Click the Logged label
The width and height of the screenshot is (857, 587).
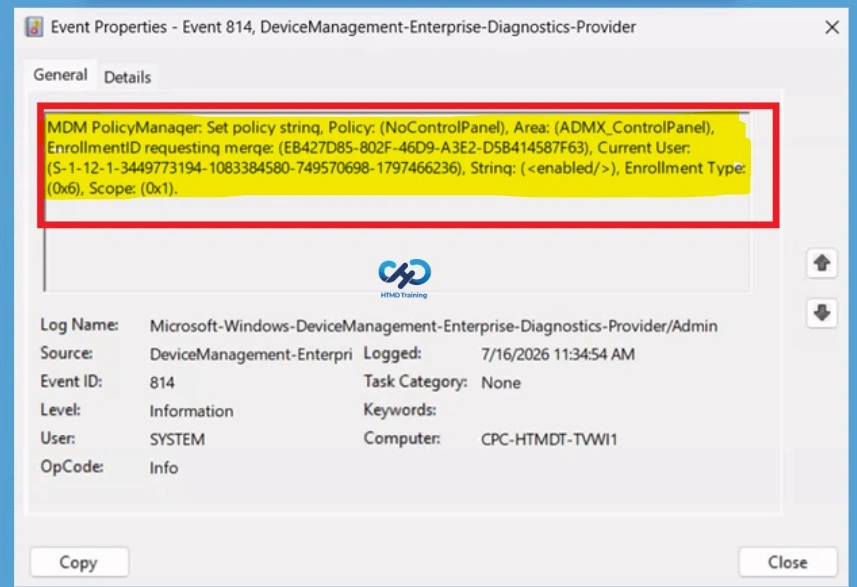(392, 354)
